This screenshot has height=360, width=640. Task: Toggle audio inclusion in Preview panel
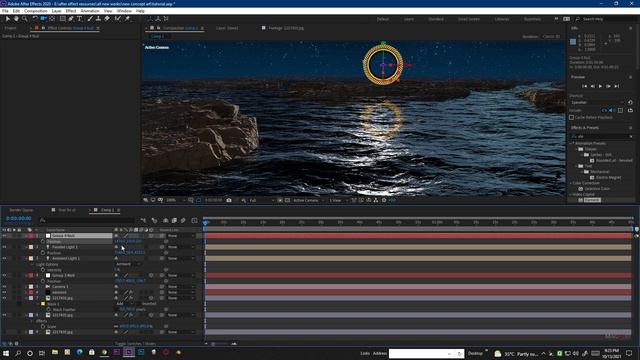tap(612, 111)
